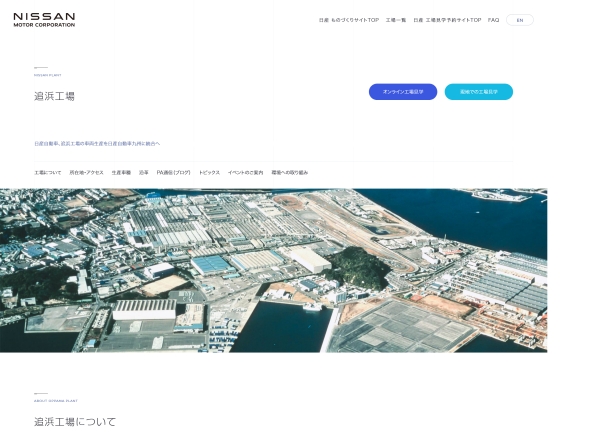
Task: Click the 追浜工場 page title
Action: [x=55, y=96]
